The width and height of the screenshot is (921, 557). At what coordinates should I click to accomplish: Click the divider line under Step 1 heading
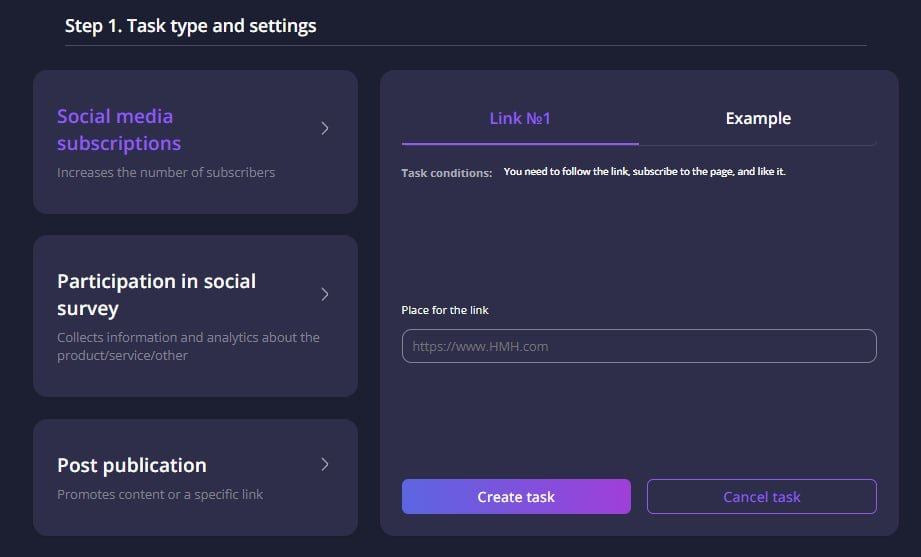pos(466,45)
